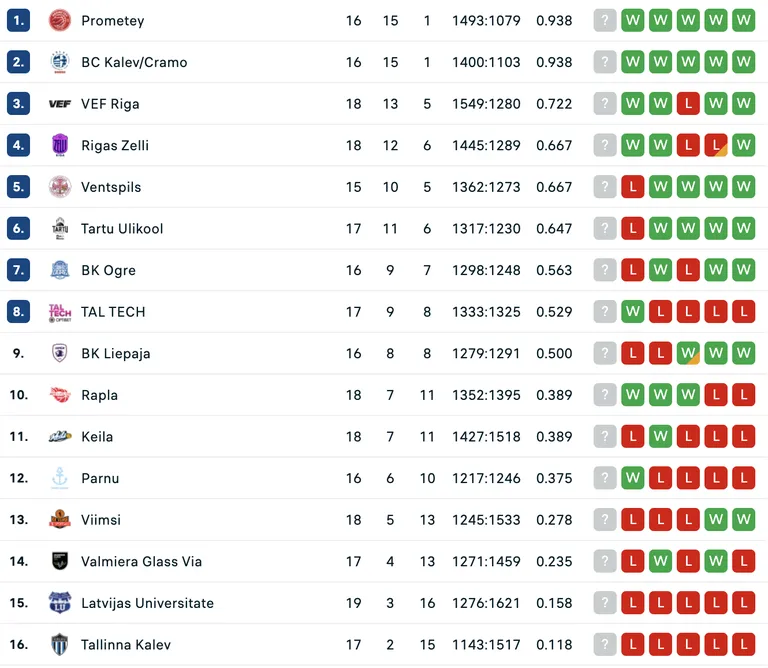Screen dimensions: 768x668
Task: Click the Keila team logo
Action: coord(60,436)
